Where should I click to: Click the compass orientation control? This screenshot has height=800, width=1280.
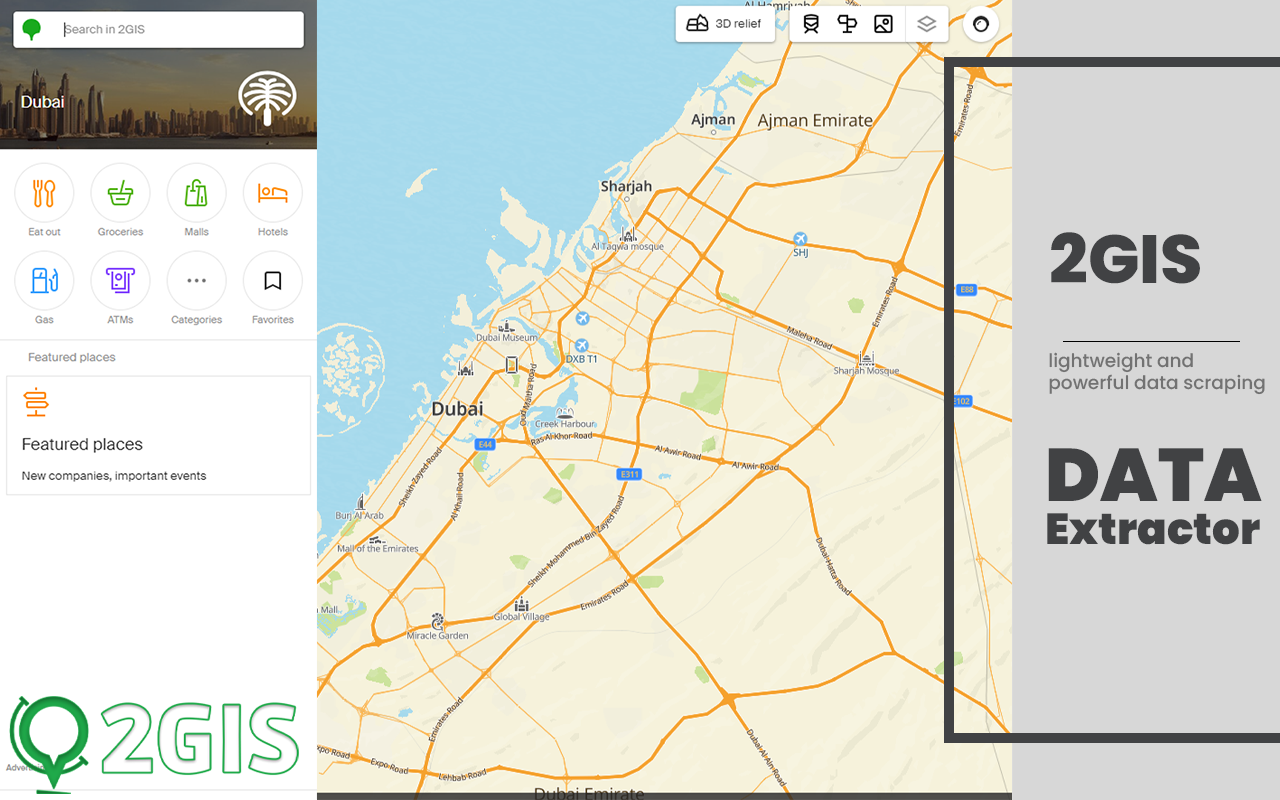[981, 24]
